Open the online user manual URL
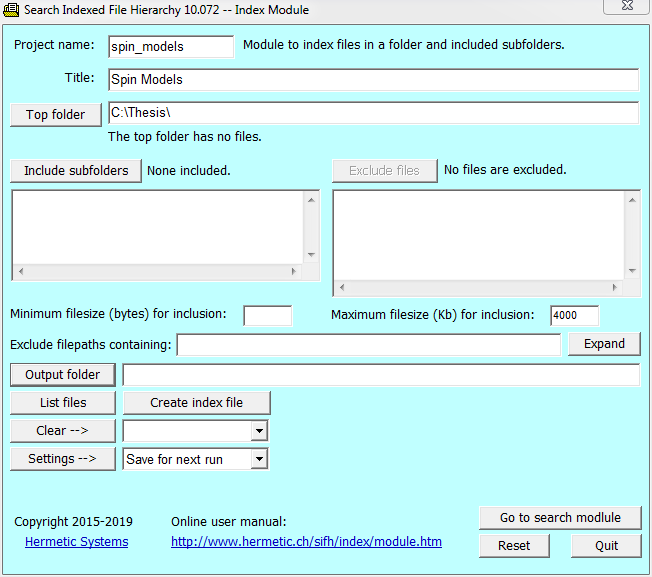 pos(306,542)
